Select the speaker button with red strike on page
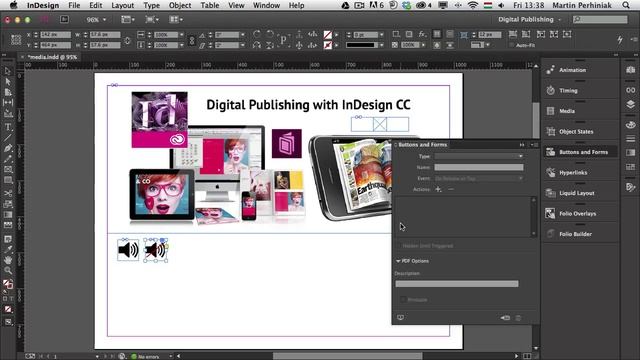 coord(156,250)
